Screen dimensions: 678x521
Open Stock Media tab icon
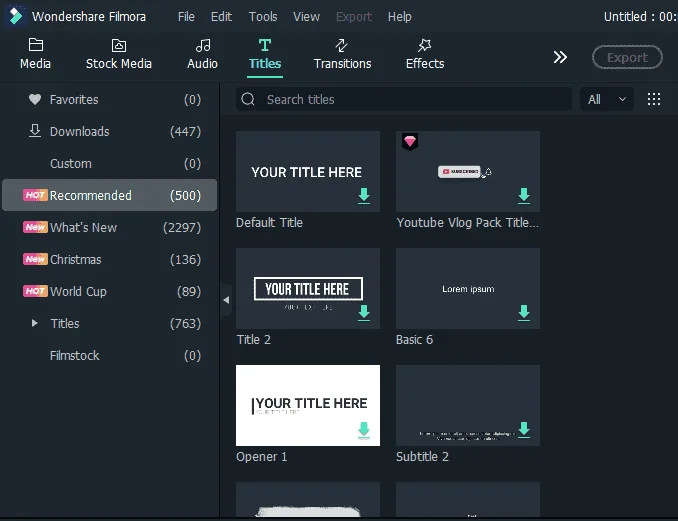[118, 45]
